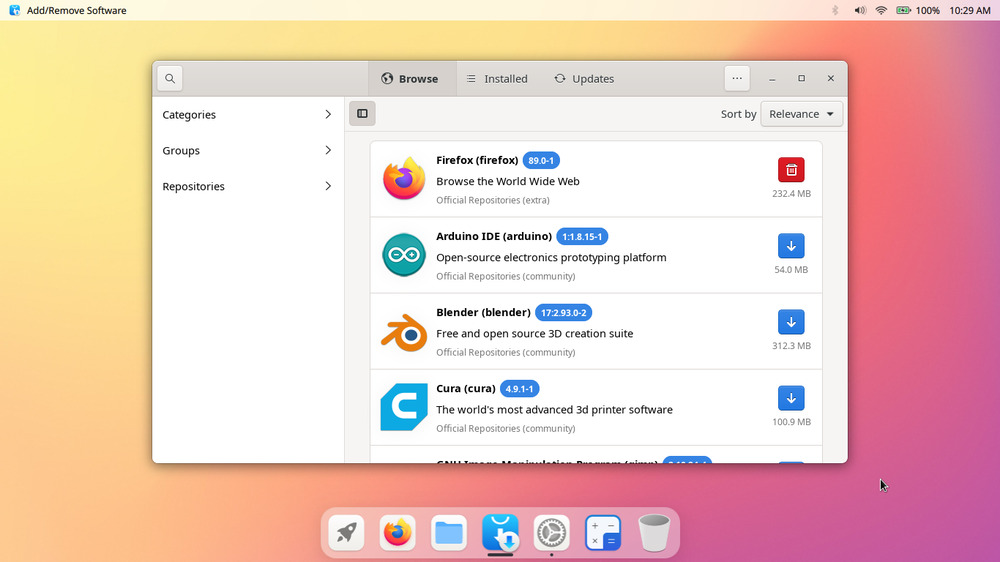Install Arduino IDE with its download button
This screenshot has width=1000, height=562.
coord(791,246)
